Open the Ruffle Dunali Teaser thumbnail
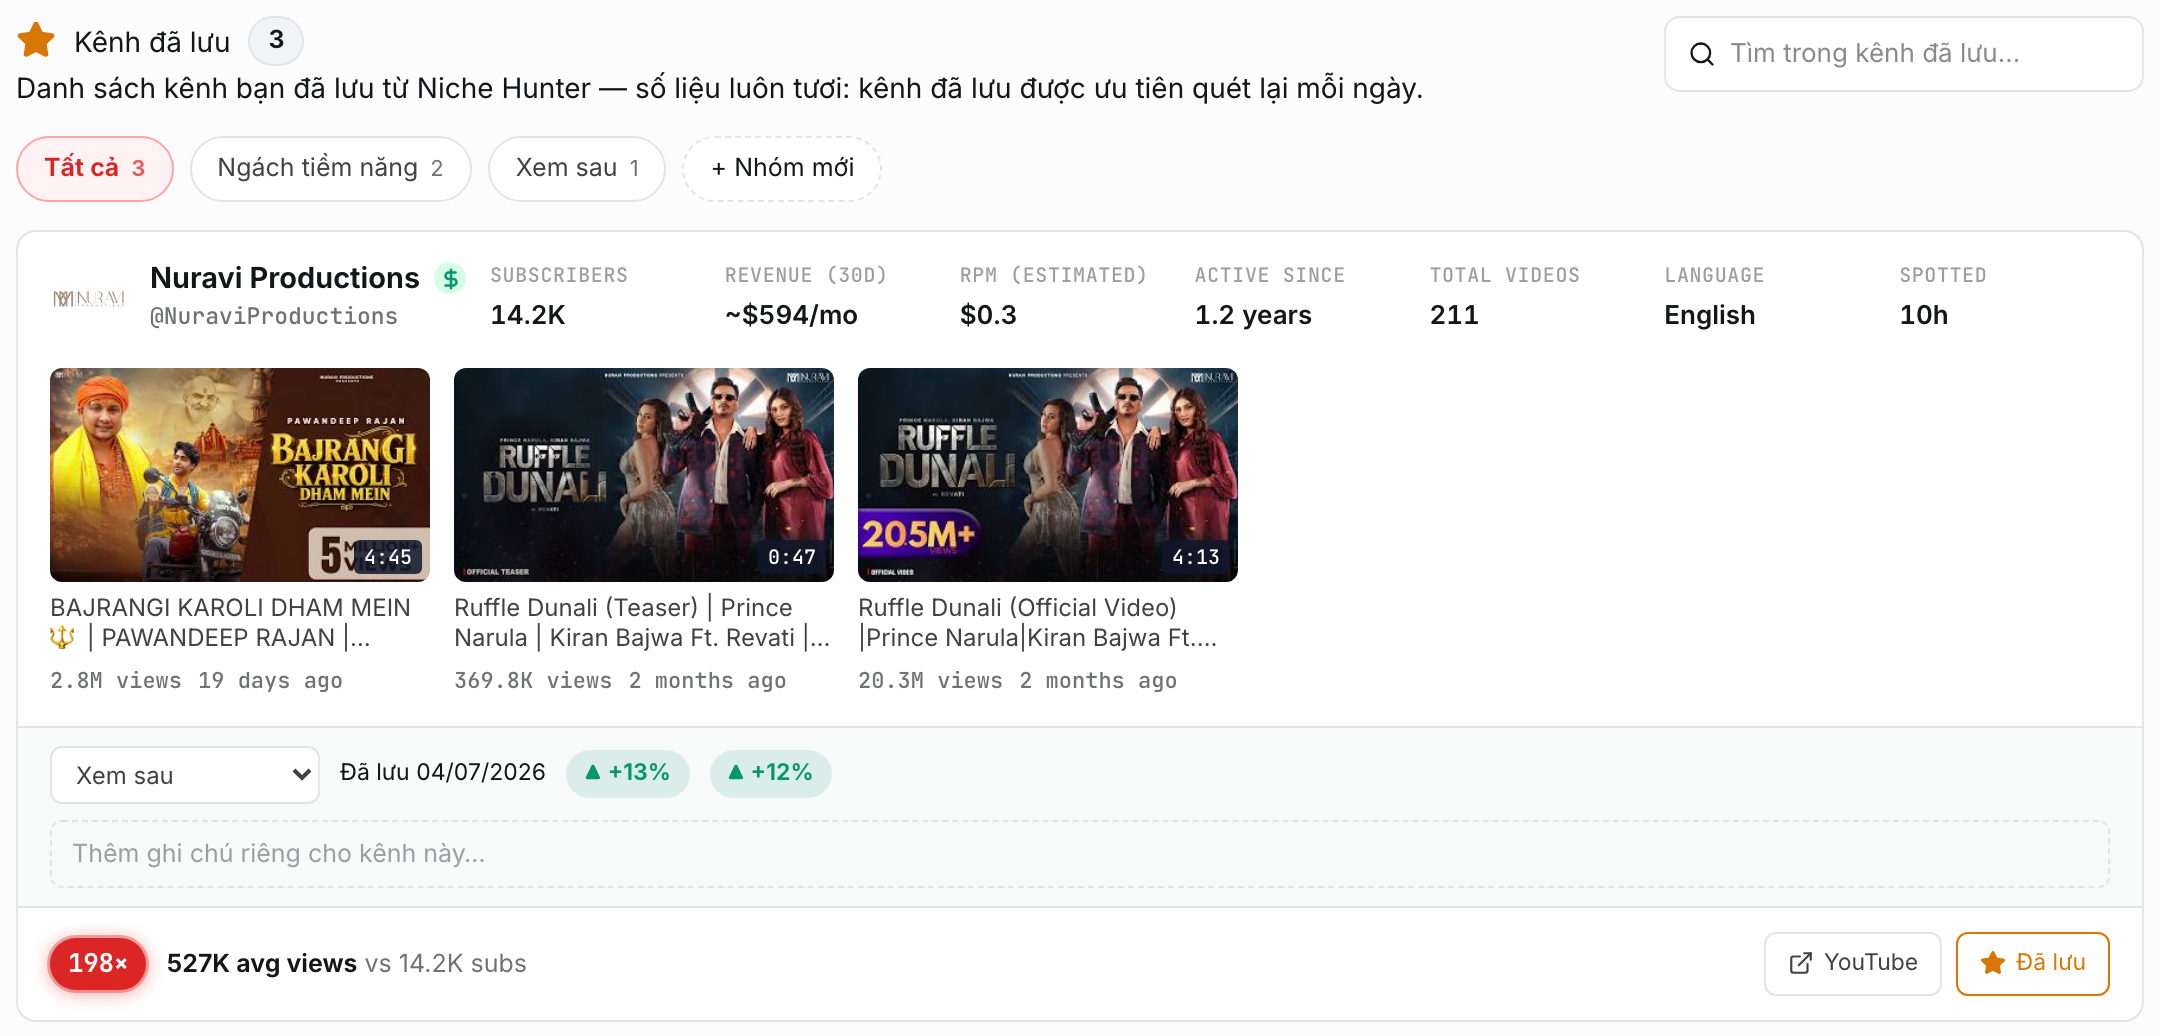The height and width of the screenshot is (1036, 2160). click(644, 475)
